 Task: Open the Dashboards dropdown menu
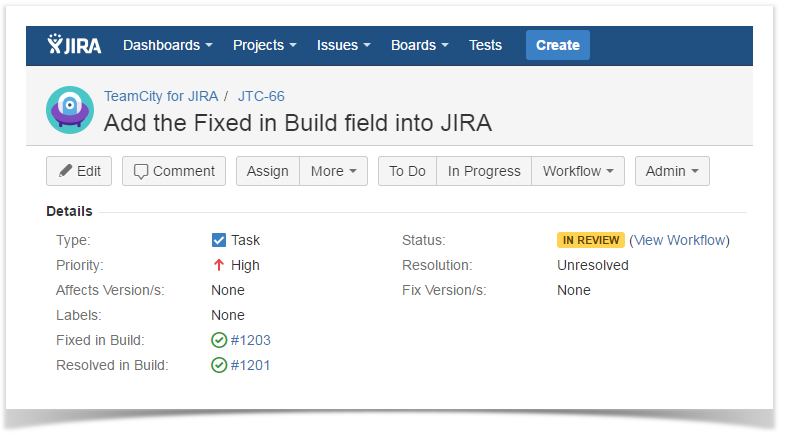(167, 45)
